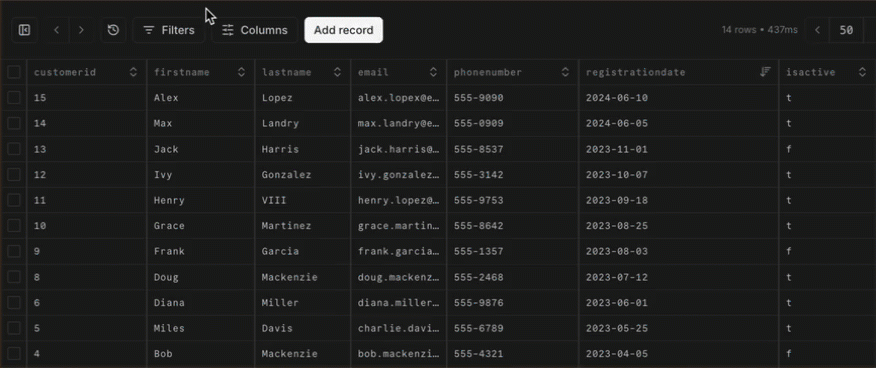Viewport: 876px width, 368px height.
Task: Open the Filters panel
Action: [x=169, y=30]
